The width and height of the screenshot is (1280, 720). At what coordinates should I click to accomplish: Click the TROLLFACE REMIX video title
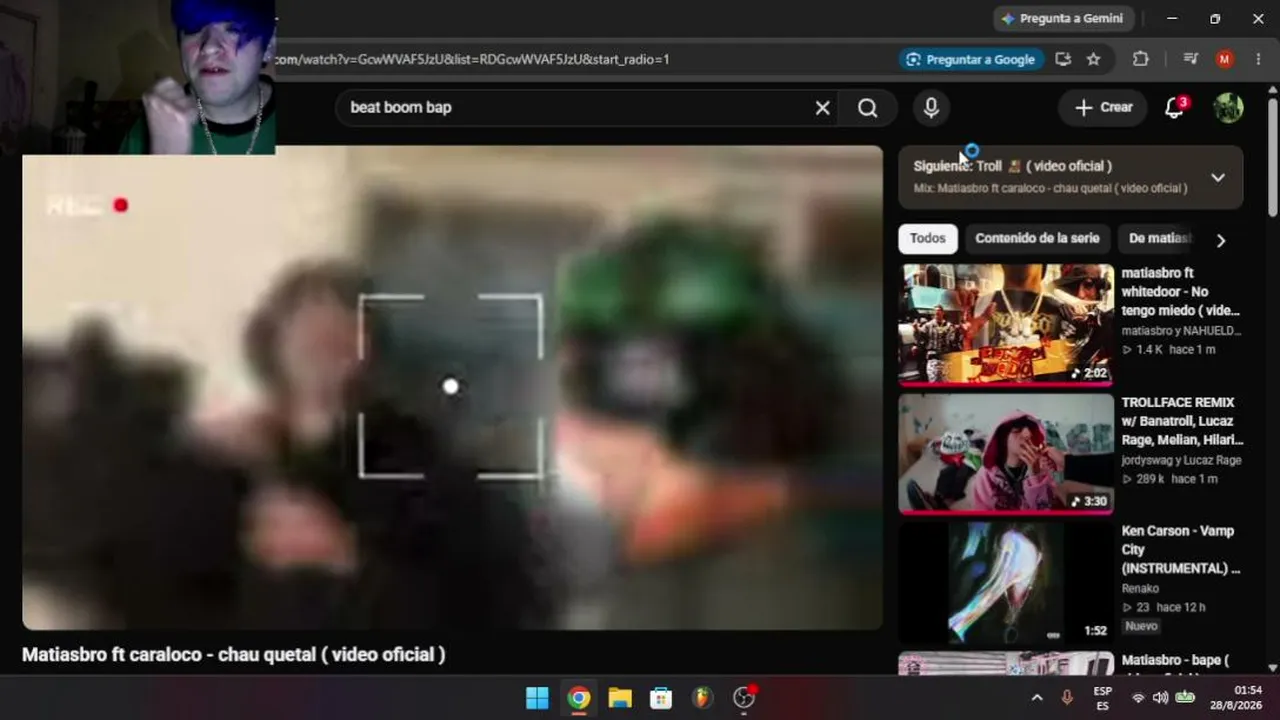(x=1182, y=421)
